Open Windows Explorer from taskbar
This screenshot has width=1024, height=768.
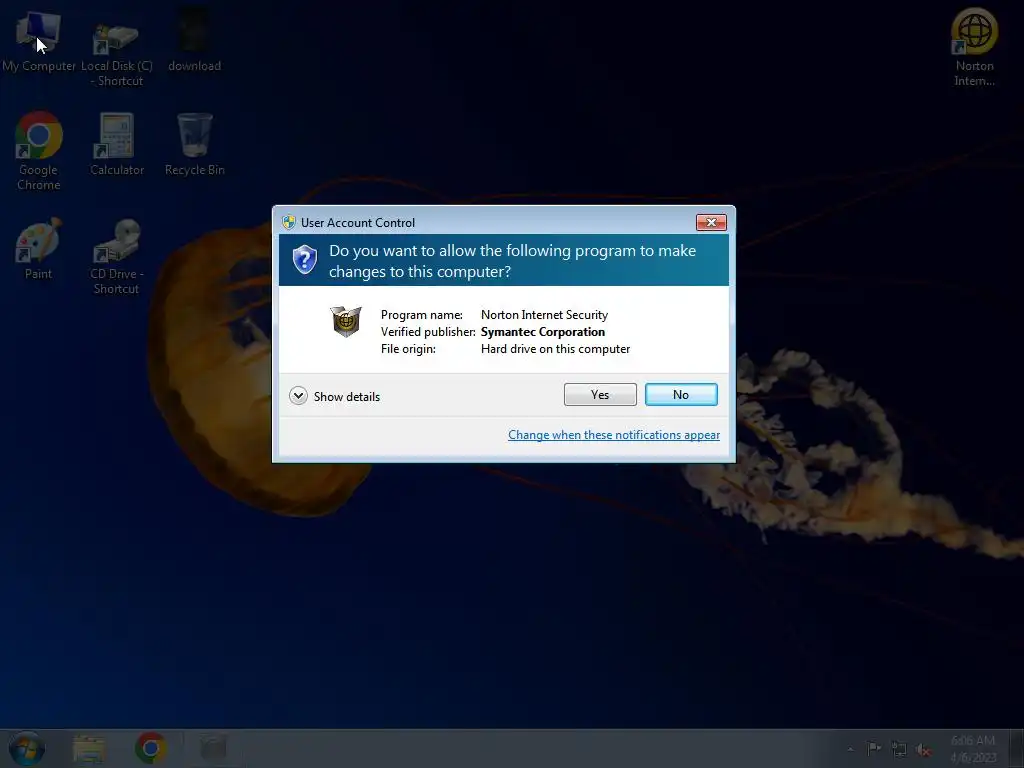click(89, 748)
